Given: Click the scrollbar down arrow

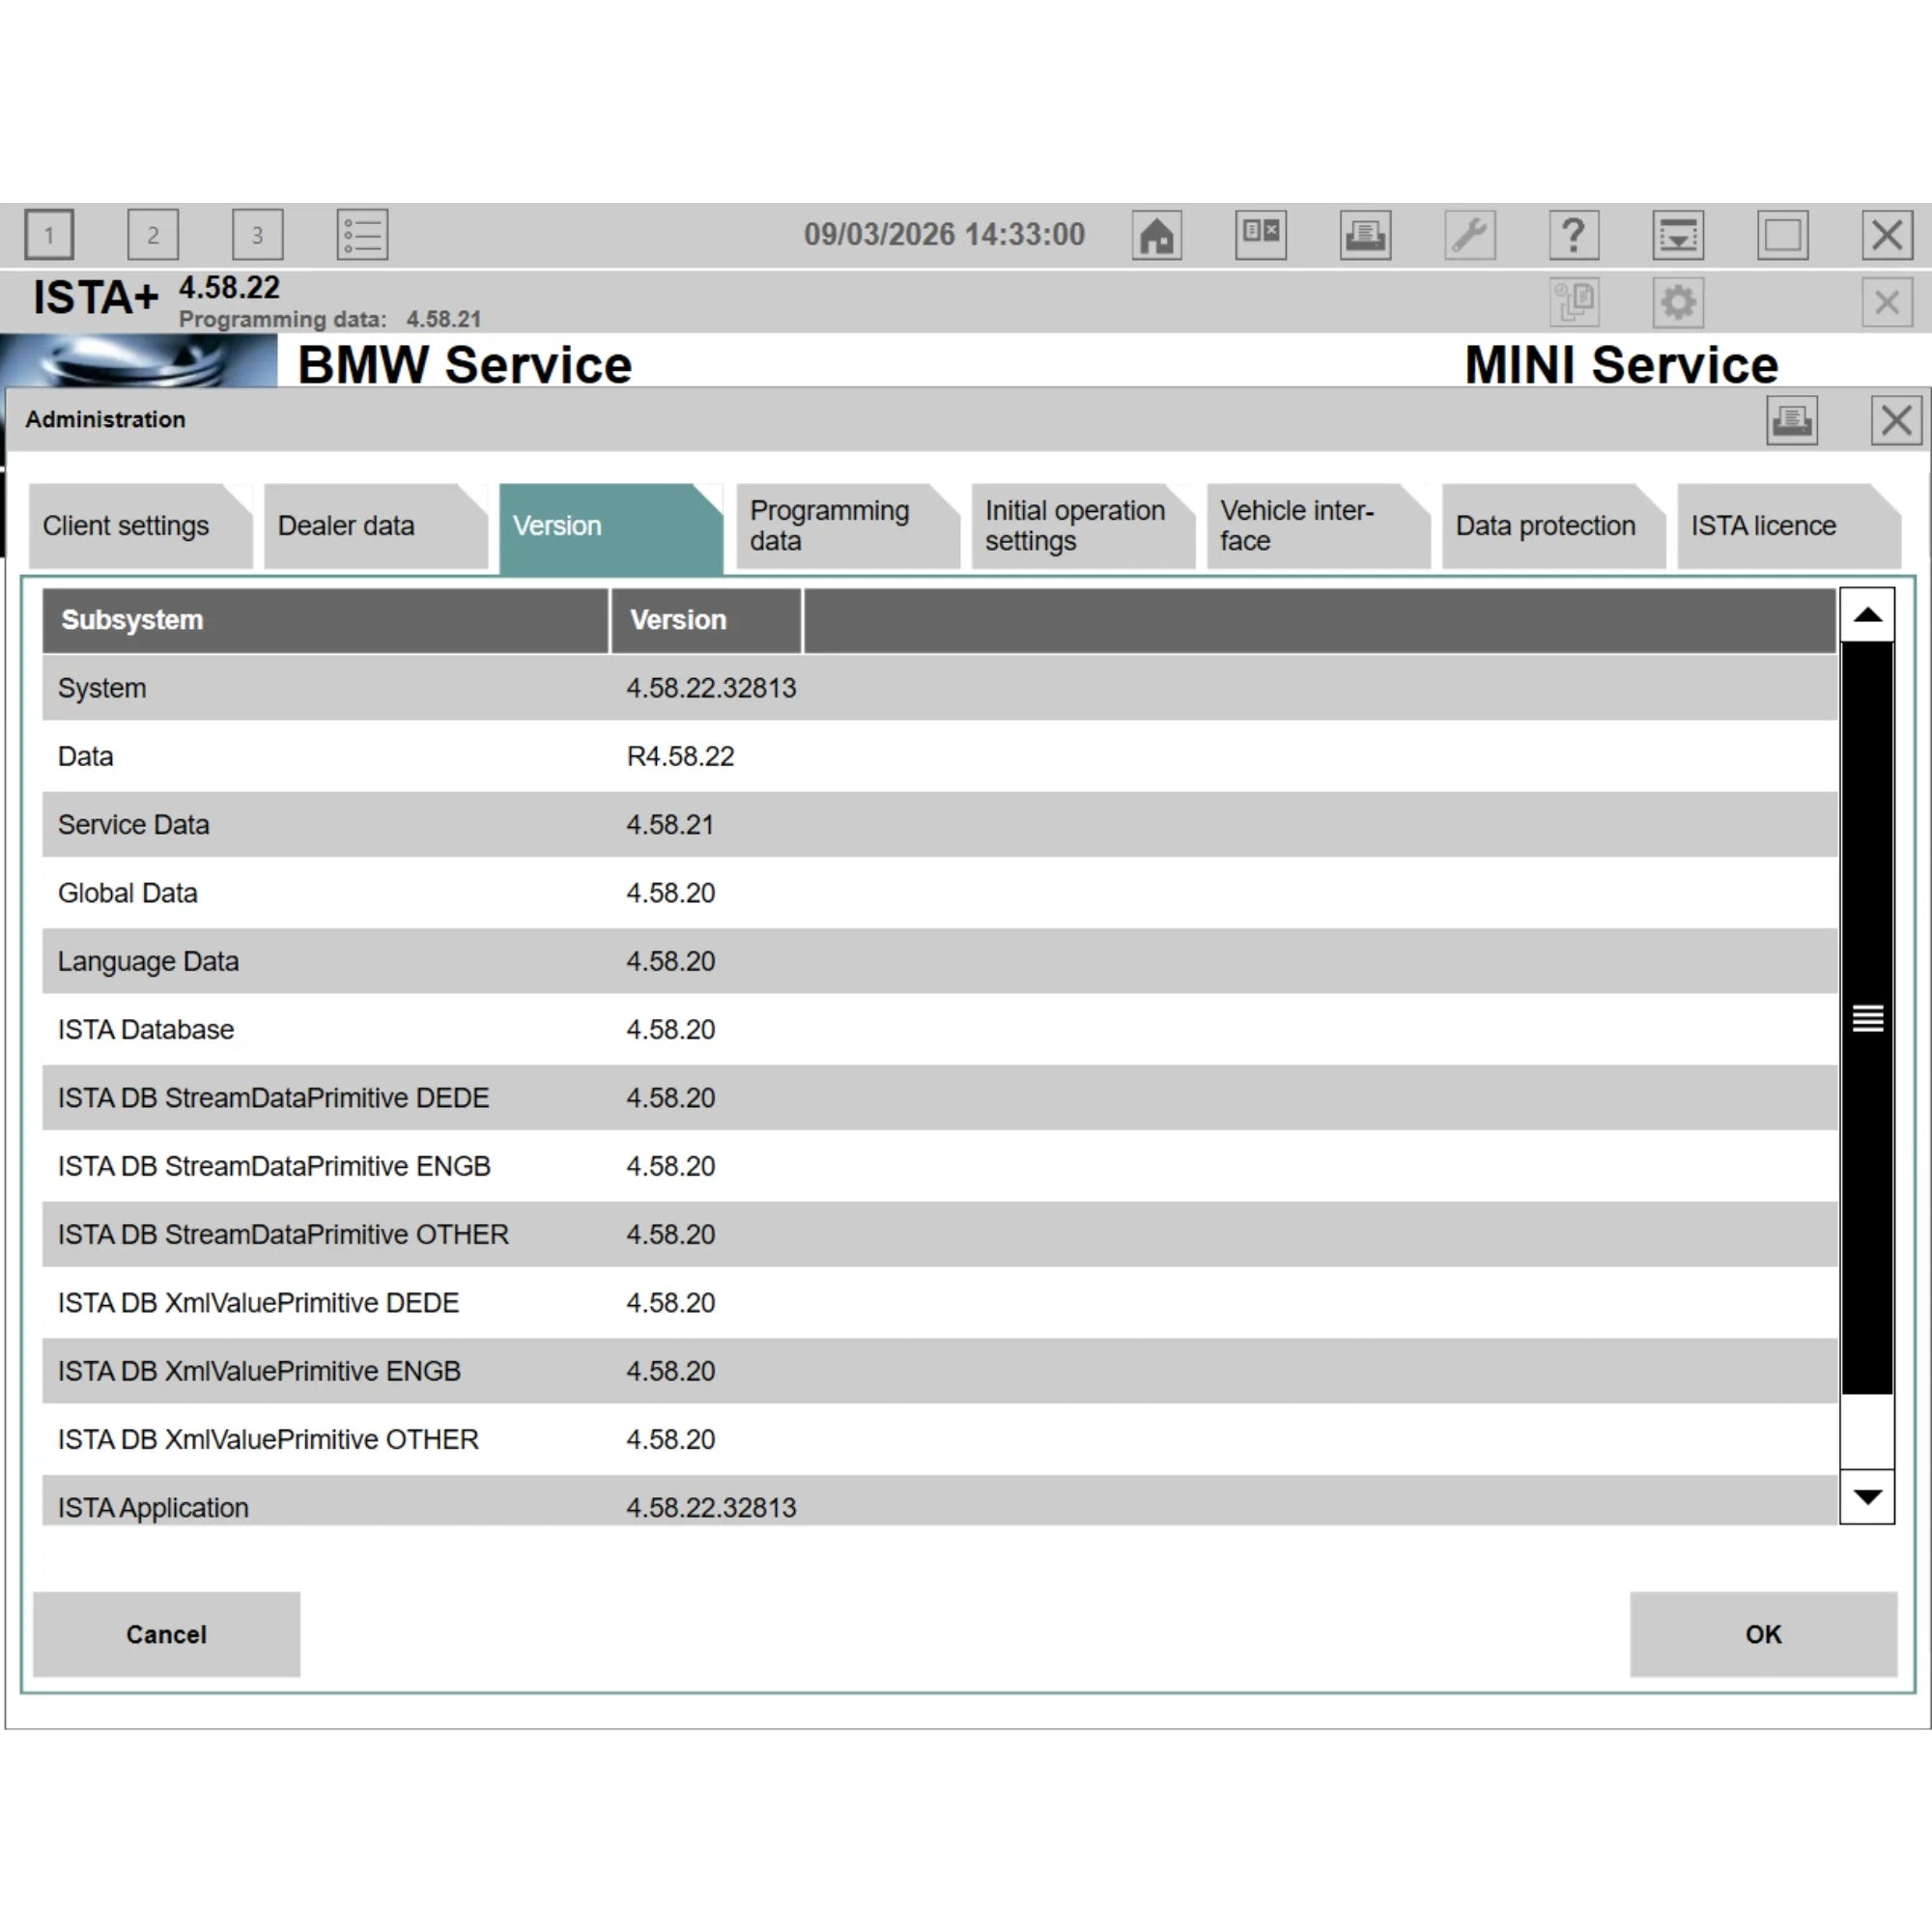Looking at the screenshot, I should tap(1866, 1498).
